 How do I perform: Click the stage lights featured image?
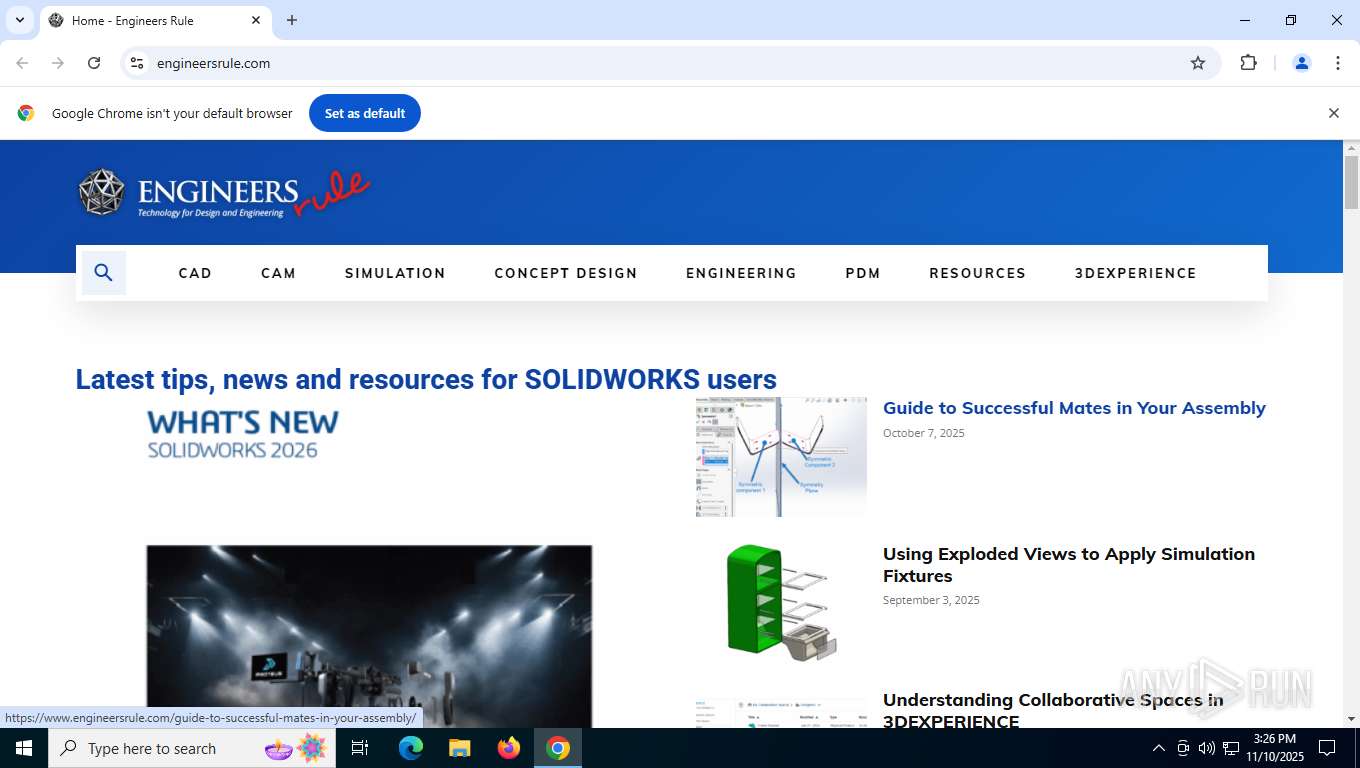pyautogui.click(x=369, y=636)
